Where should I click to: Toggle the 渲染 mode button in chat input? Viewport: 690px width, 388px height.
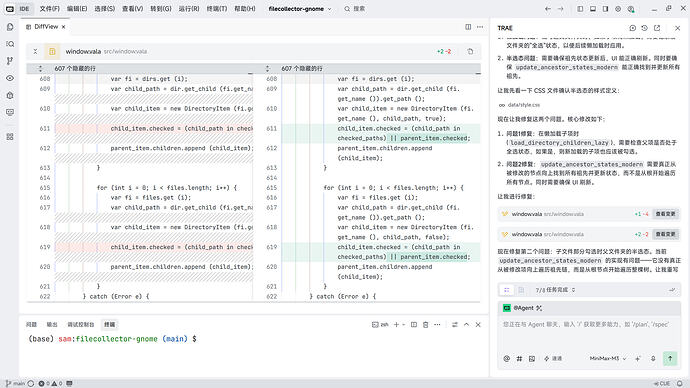[x=553, y=359]
